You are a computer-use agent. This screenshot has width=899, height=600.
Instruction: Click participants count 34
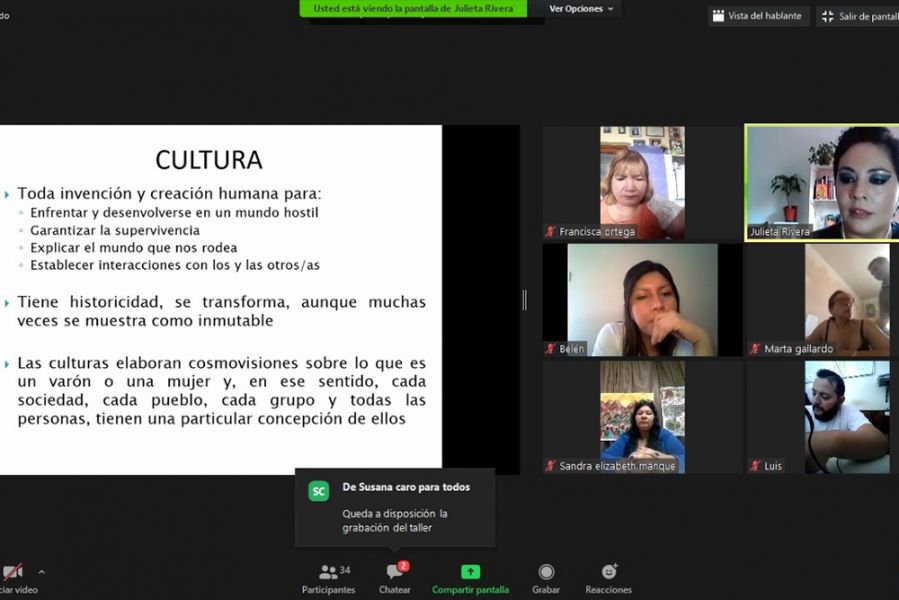345,570
